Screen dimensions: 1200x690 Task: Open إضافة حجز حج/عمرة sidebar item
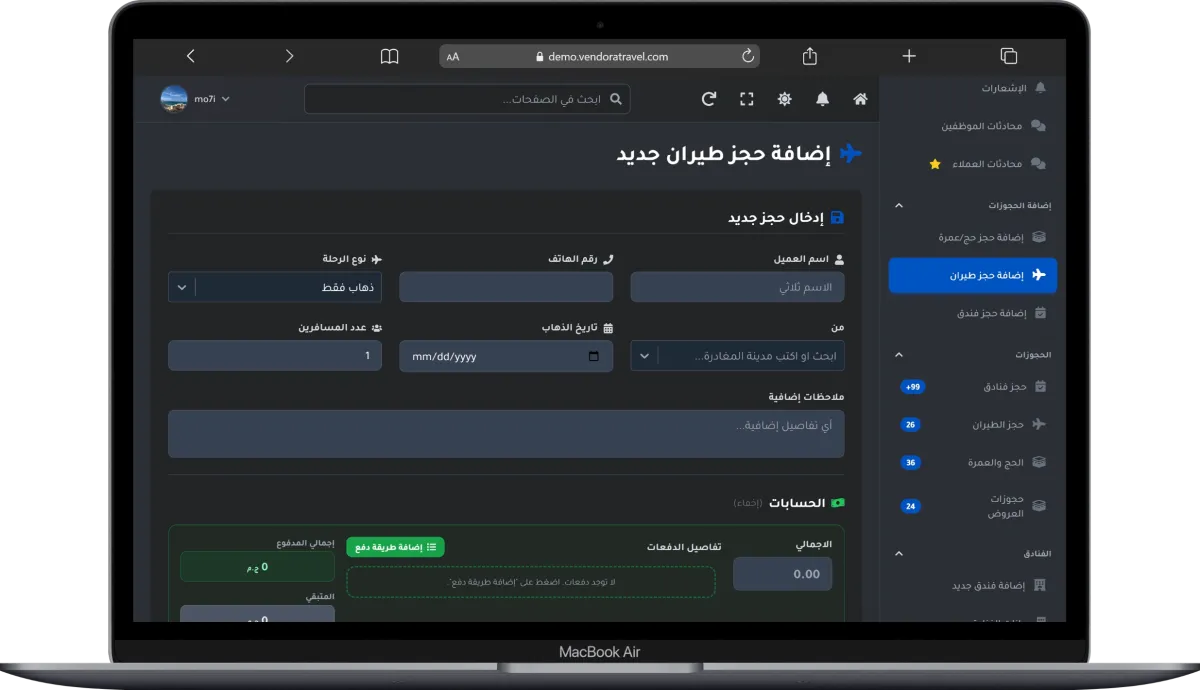point(993,238)
